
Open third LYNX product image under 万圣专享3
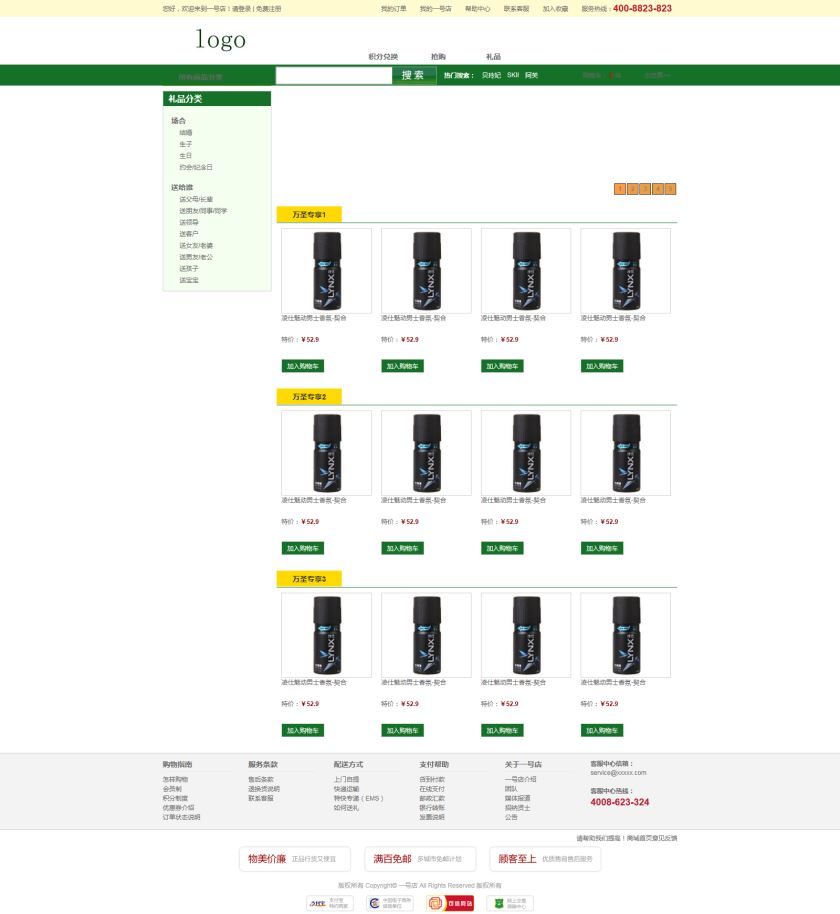coord(526,635)
